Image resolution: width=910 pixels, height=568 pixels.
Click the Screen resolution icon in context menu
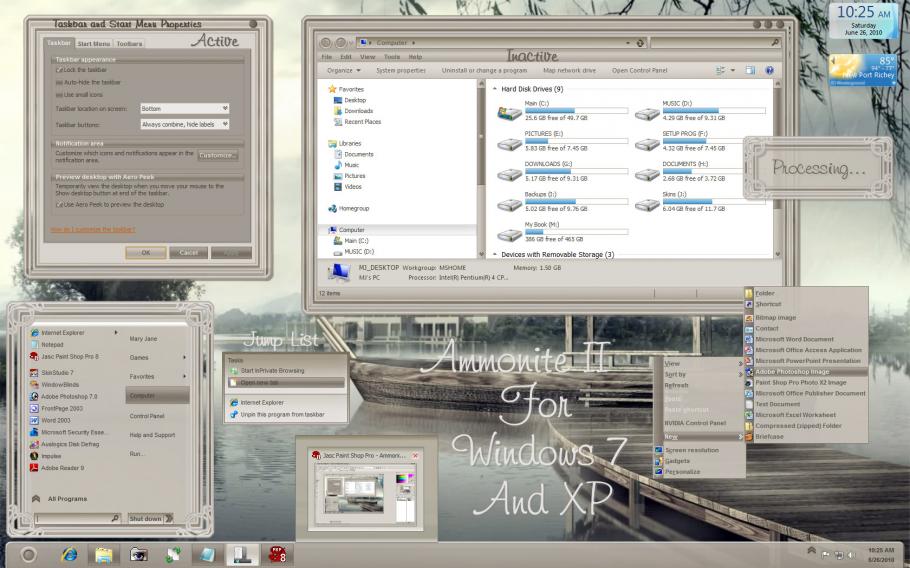coord(659,450)
